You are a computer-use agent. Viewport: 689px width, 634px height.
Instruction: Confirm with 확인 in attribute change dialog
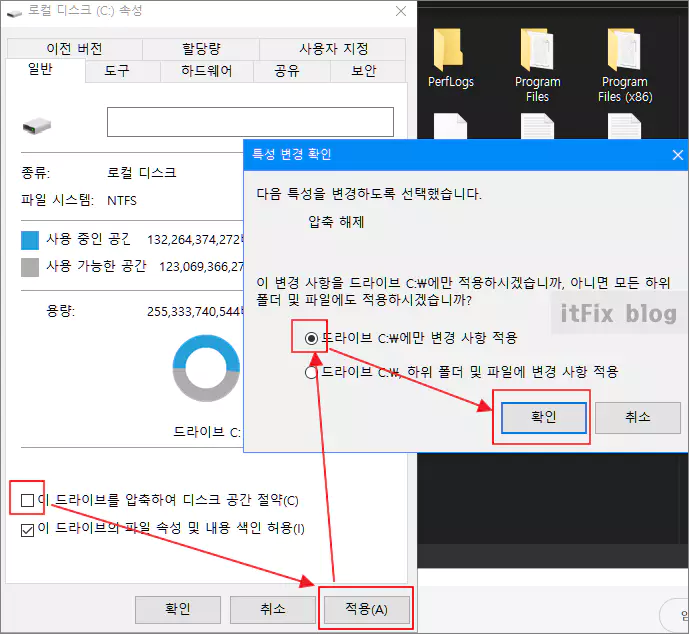point(544,417)
